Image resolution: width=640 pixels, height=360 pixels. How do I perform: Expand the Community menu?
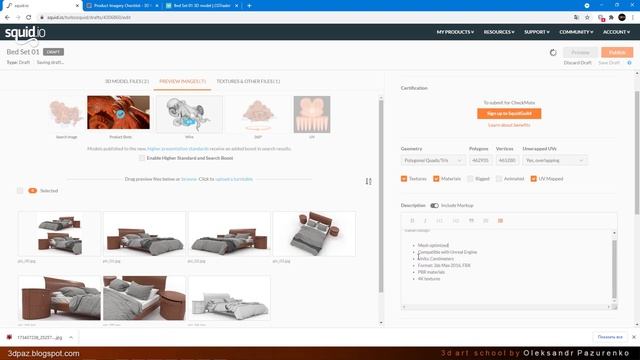pos(576,32)
